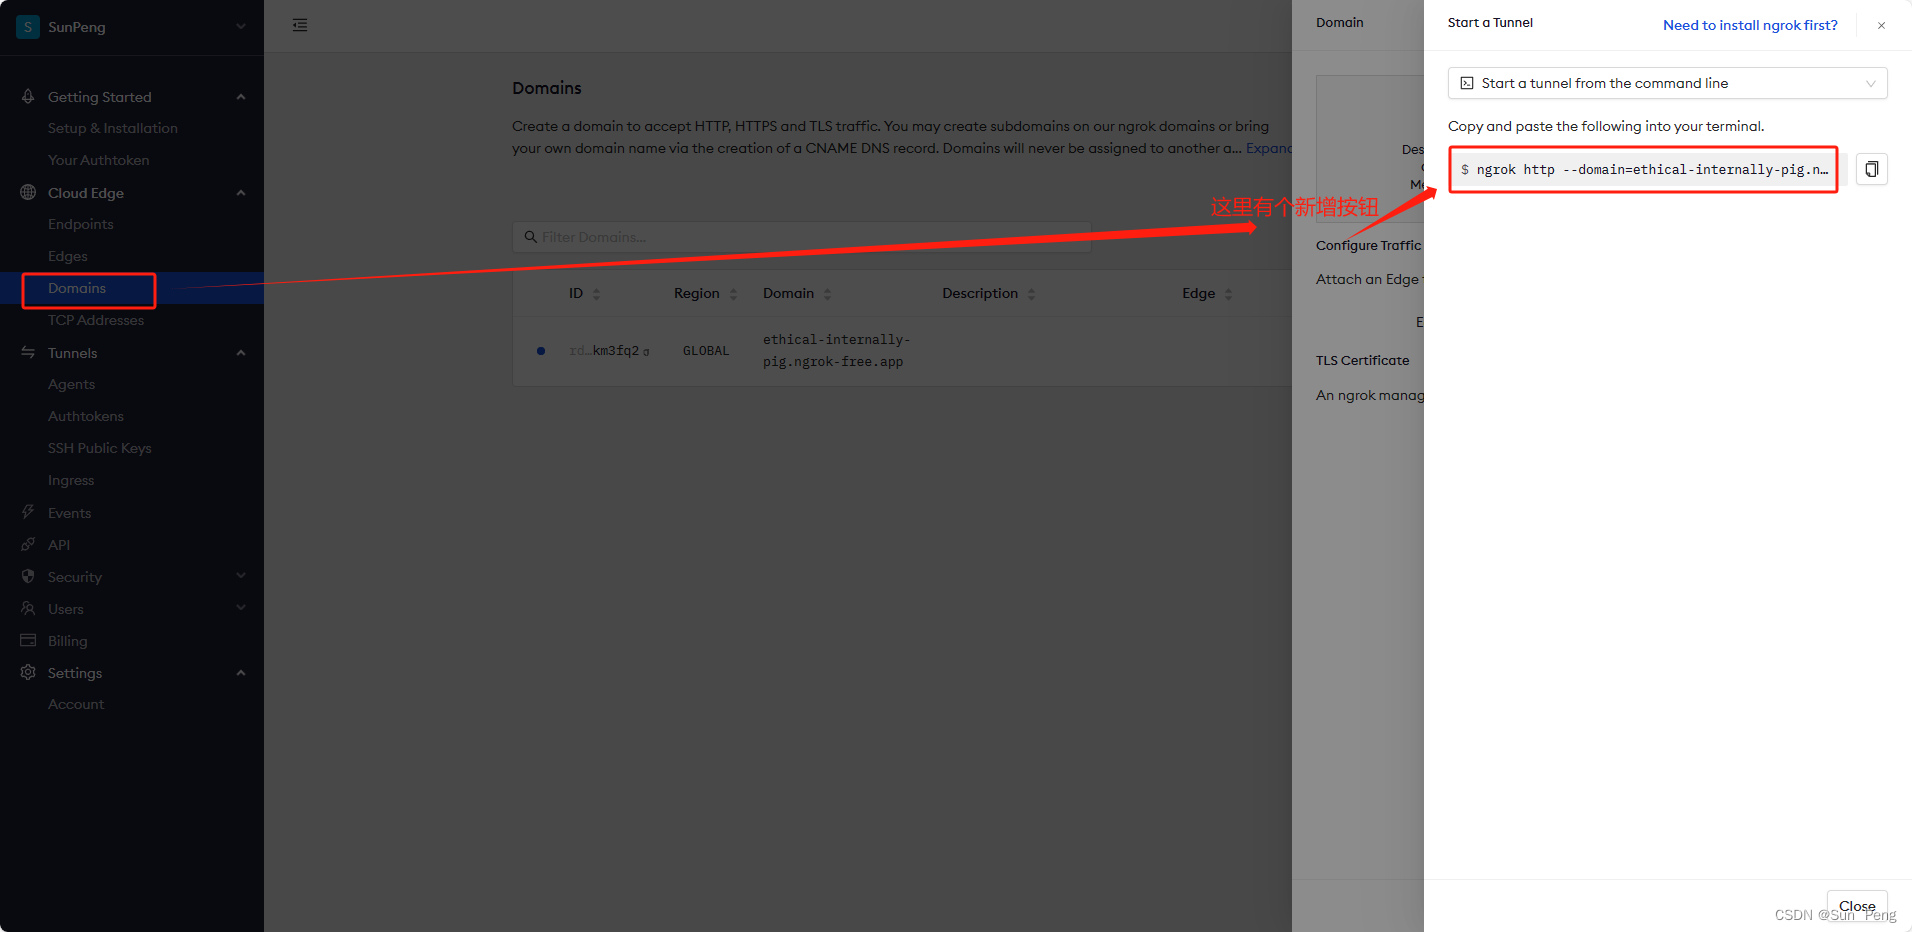Sort table by Region column arrows
Viewport: 1912px width, 932px height.
tap(733, 294)
